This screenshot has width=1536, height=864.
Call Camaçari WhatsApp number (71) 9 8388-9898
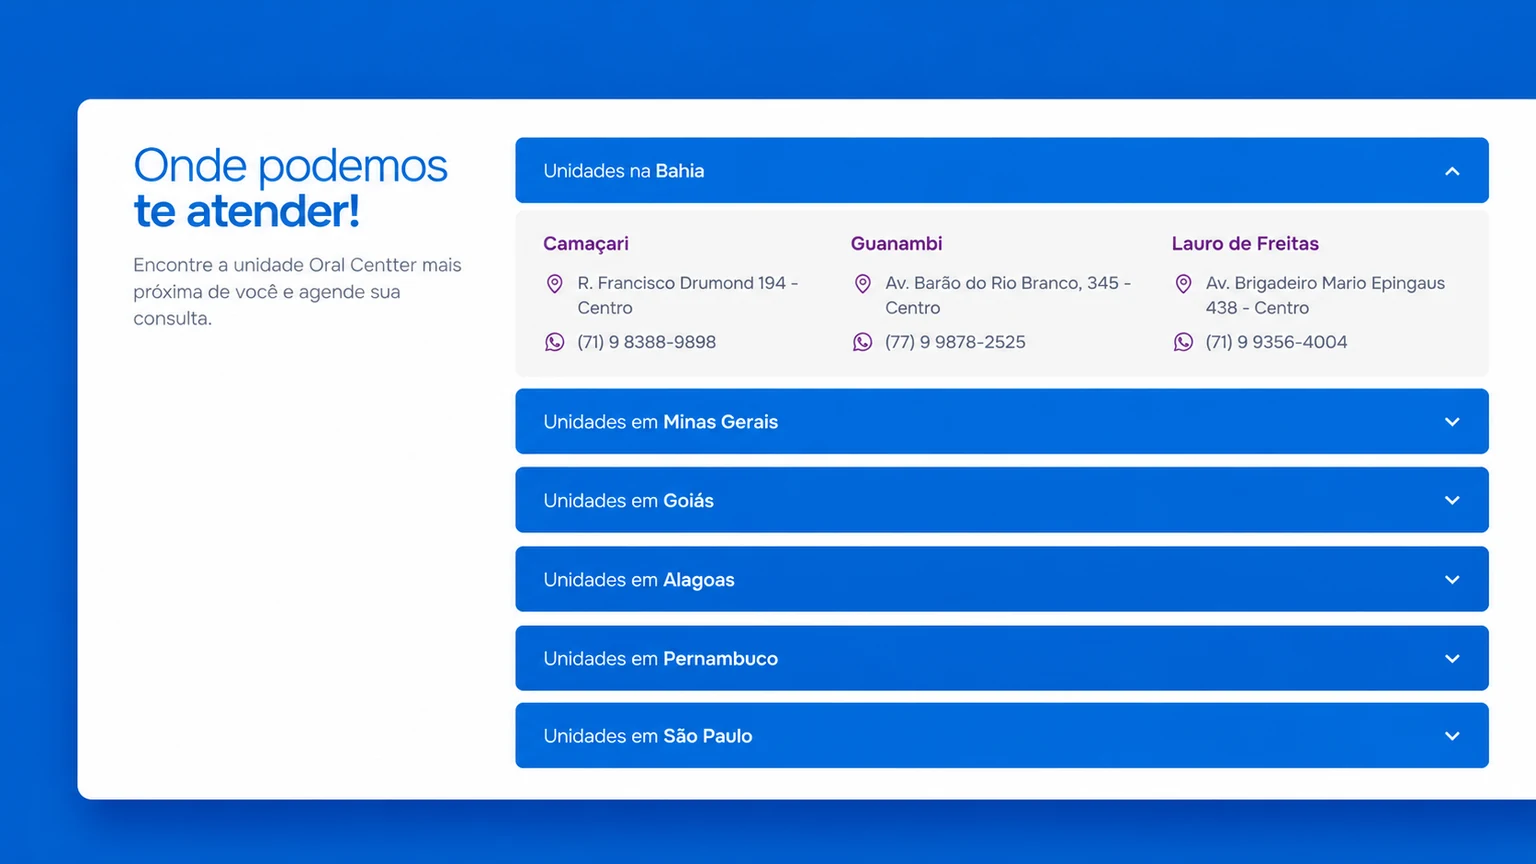coord(647,342)
